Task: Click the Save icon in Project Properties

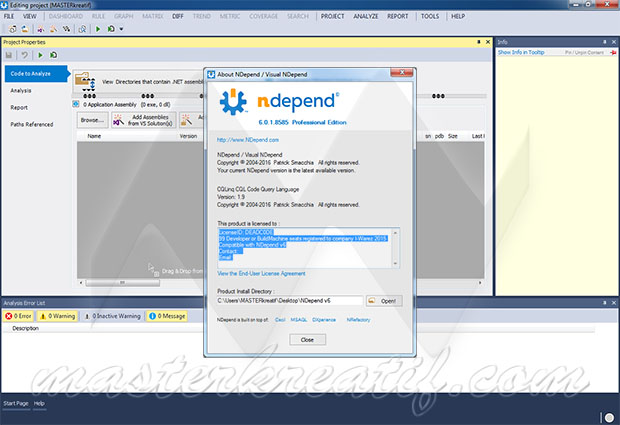Action: 9,55
